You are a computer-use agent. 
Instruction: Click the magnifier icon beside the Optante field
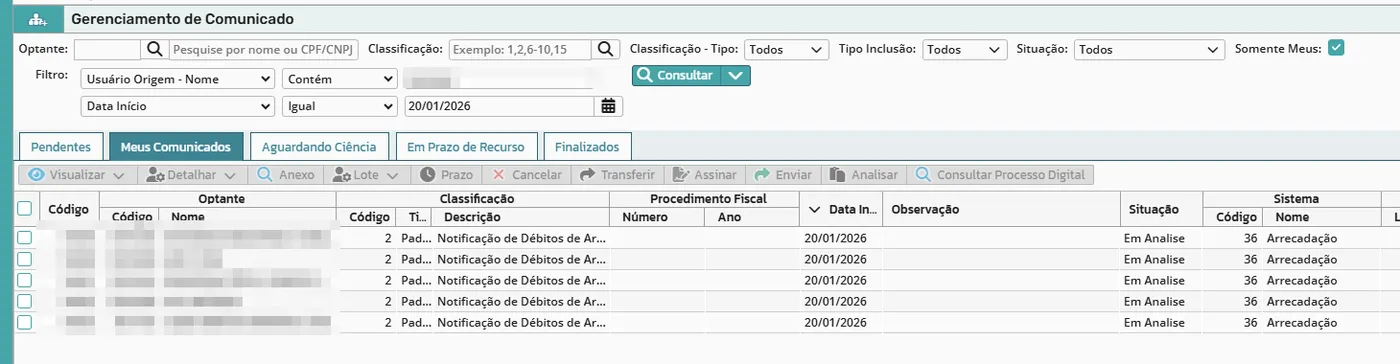point(155,49)
